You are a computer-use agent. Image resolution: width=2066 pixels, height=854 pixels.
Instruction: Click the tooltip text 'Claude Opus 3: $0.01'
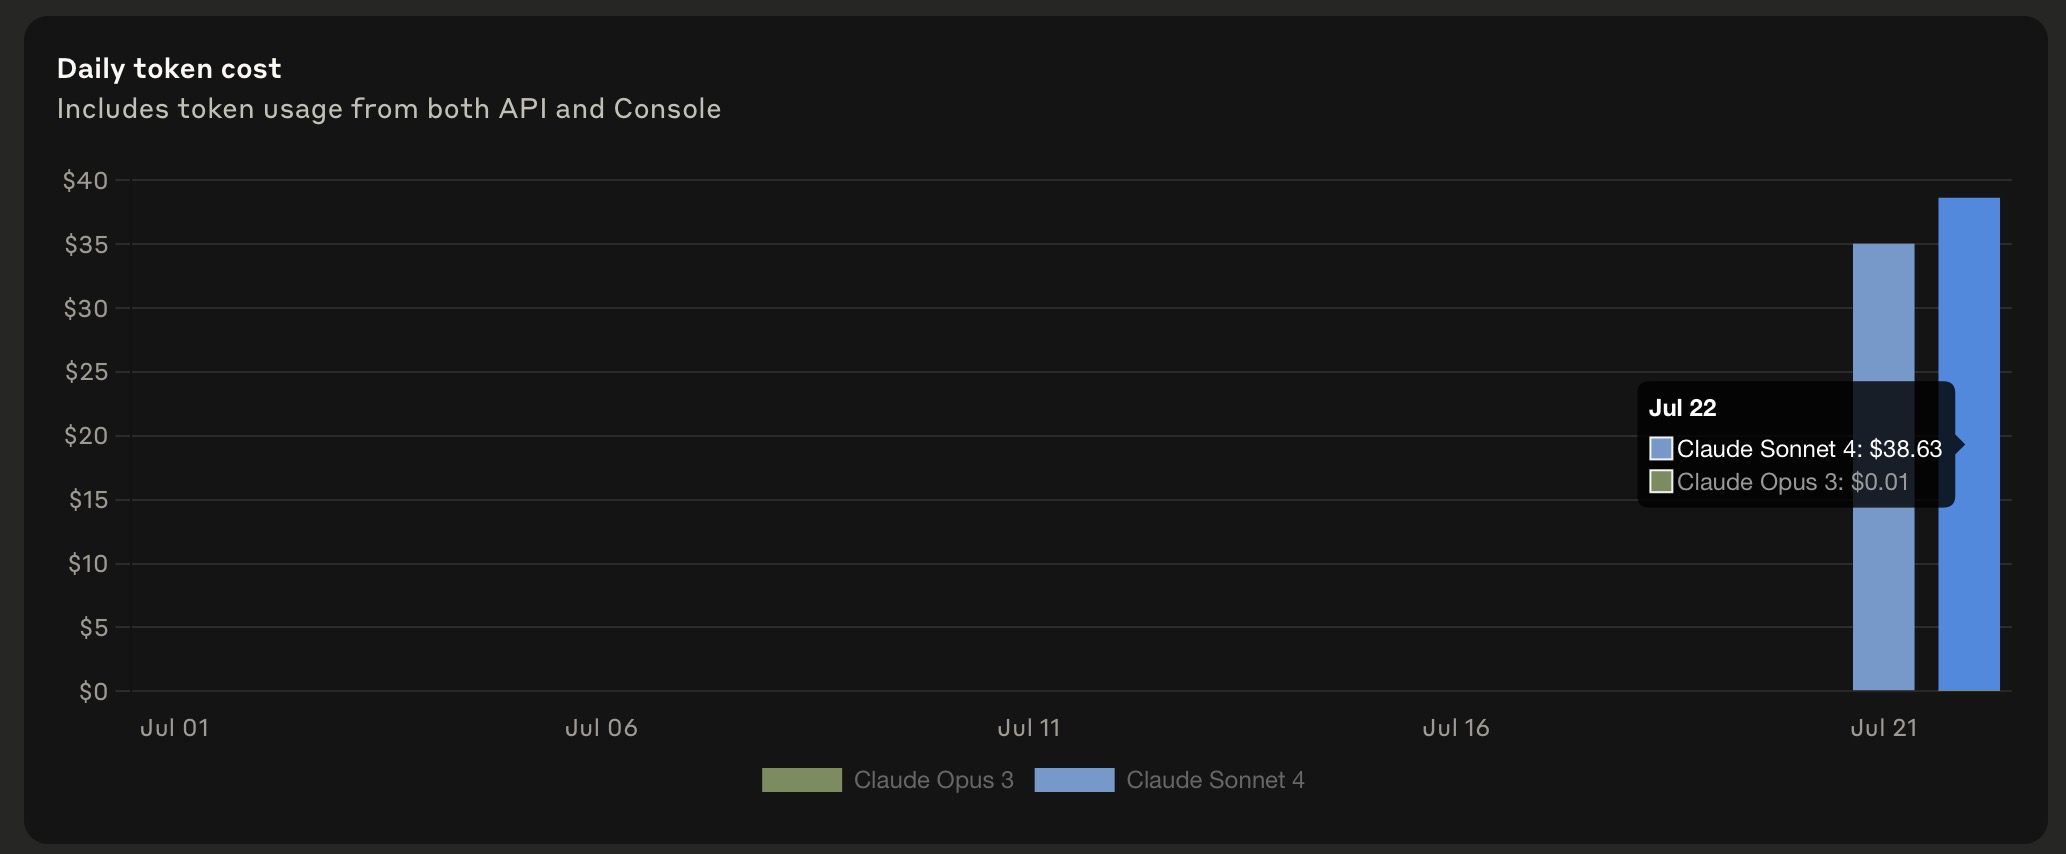click(1792, 482)
